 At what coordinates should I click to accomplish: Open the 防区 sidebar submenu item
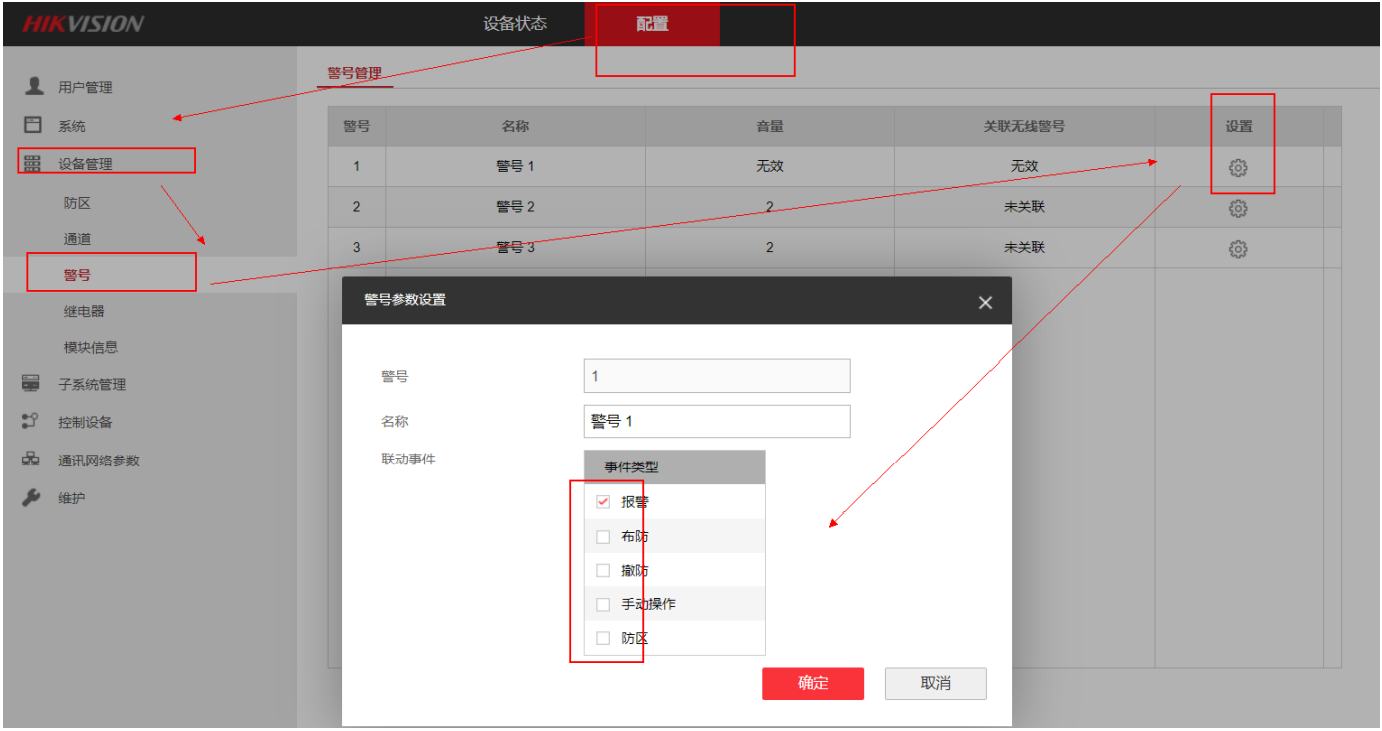click(78, 203)
